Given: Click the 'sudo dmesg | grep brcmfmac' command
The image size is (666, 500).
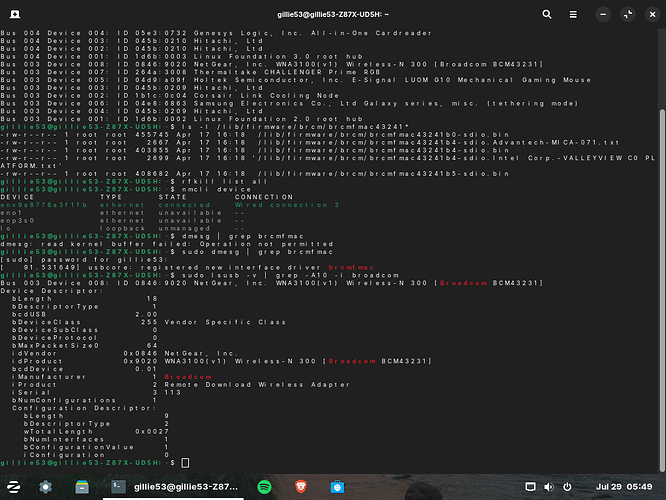Looking at the screenshot, I should (257, 252).
